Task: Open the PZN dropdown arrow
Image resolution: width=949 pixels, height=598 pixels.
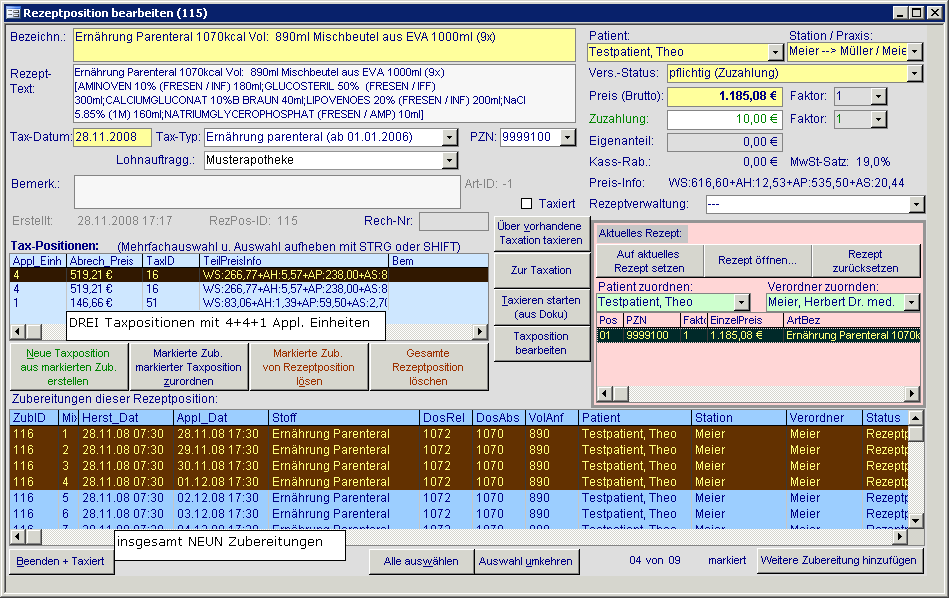Action: click(x=567, y=138)
